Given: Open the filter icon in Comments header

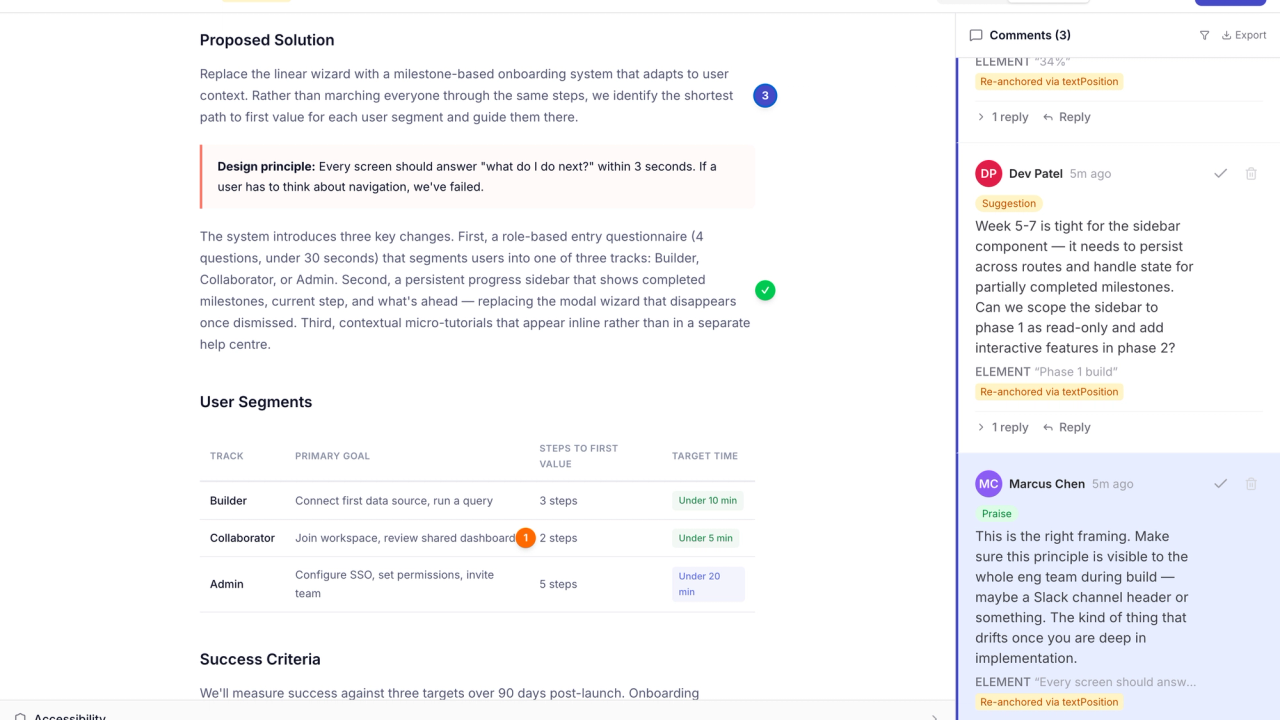Looking at the screenshot, I should (1204, 35).
